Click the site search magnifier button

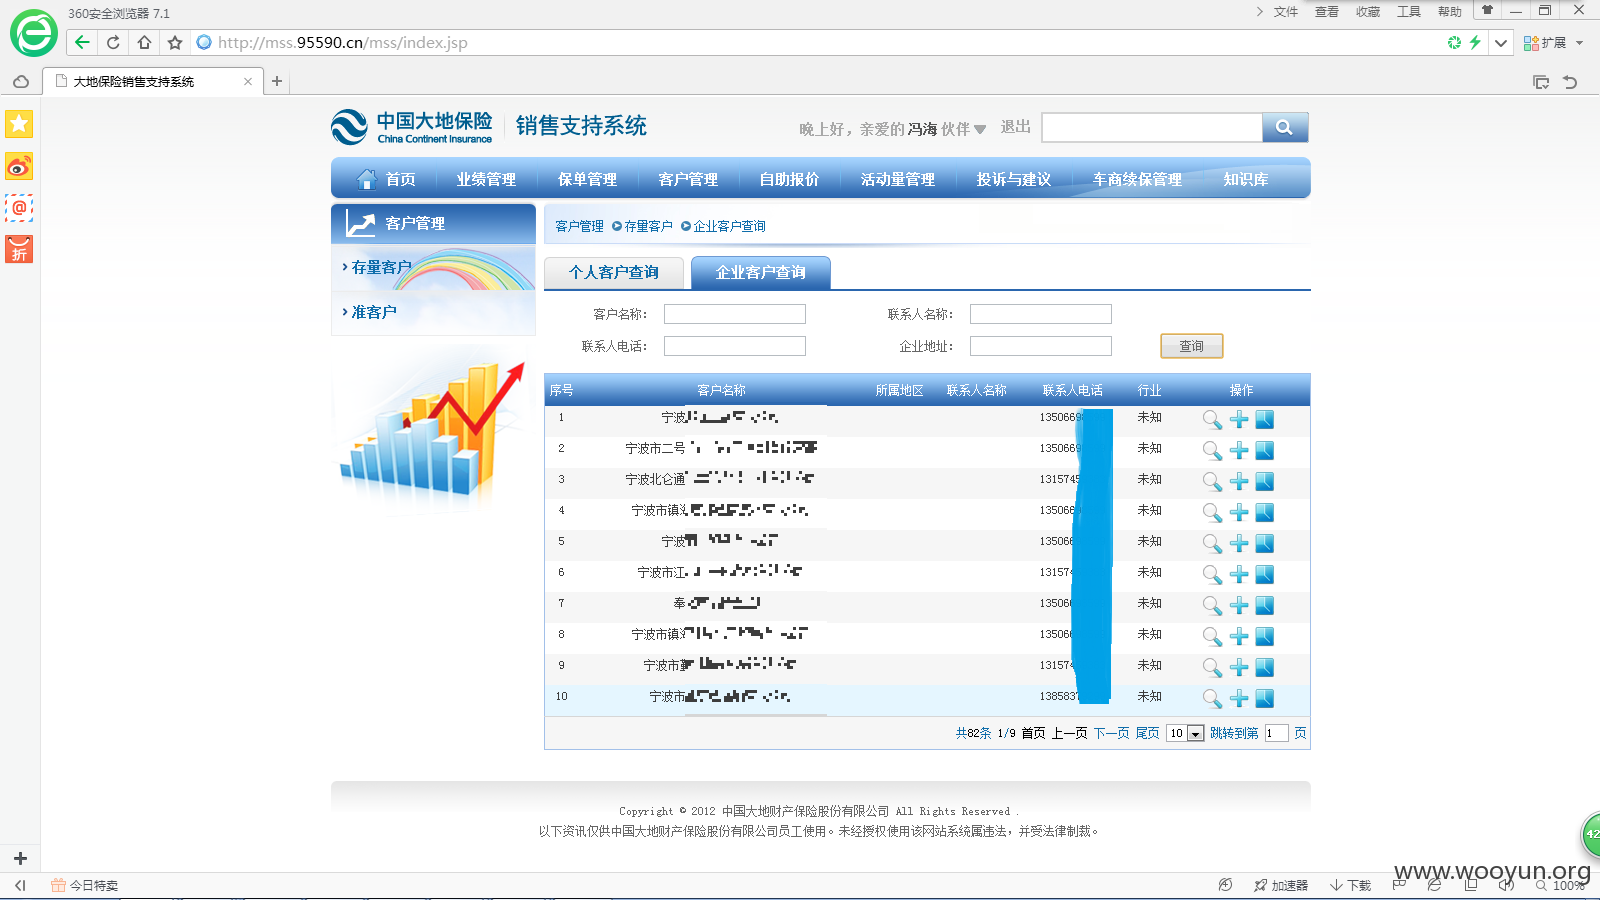coord(1285,127)
